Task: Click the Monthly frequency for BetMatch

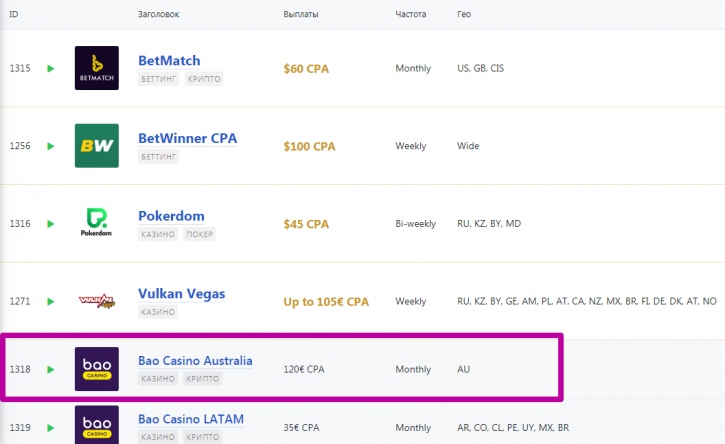Action: [413, 68]
